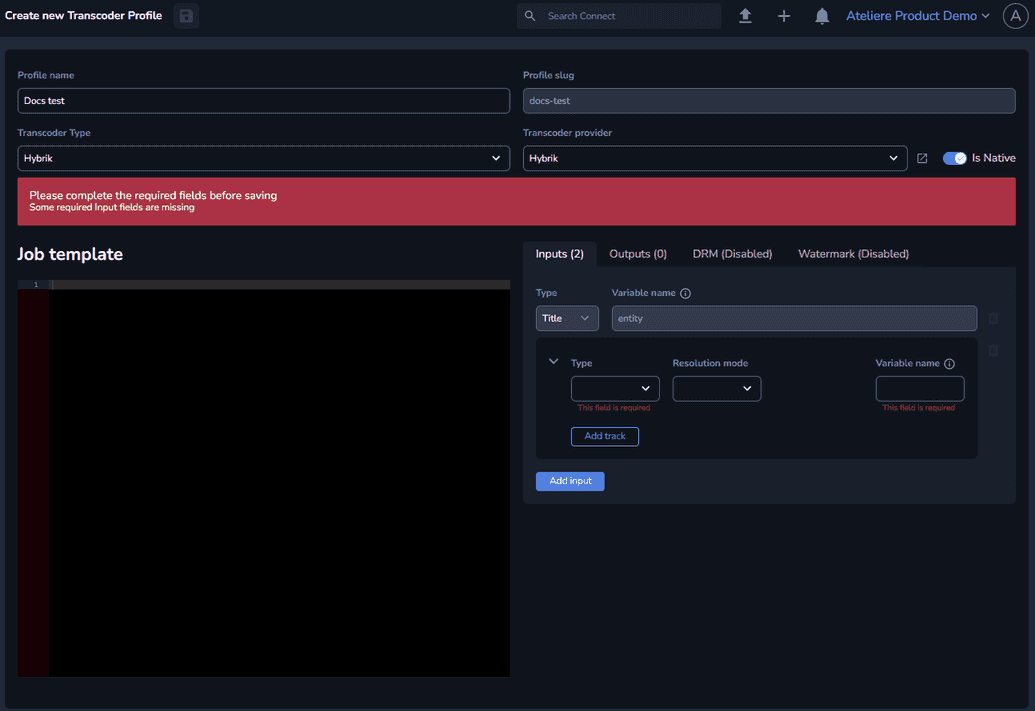
Task: Open the Title type dropdown
Action: pos(567,318)
